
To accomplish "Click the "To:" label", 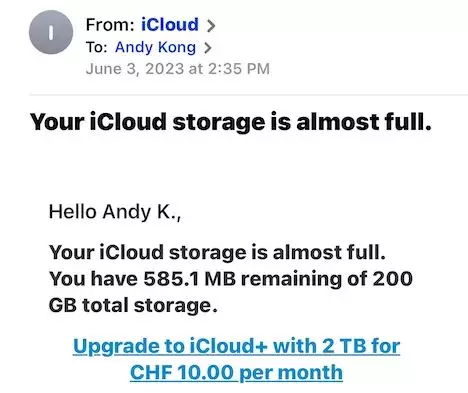I will tap(96, 47).
